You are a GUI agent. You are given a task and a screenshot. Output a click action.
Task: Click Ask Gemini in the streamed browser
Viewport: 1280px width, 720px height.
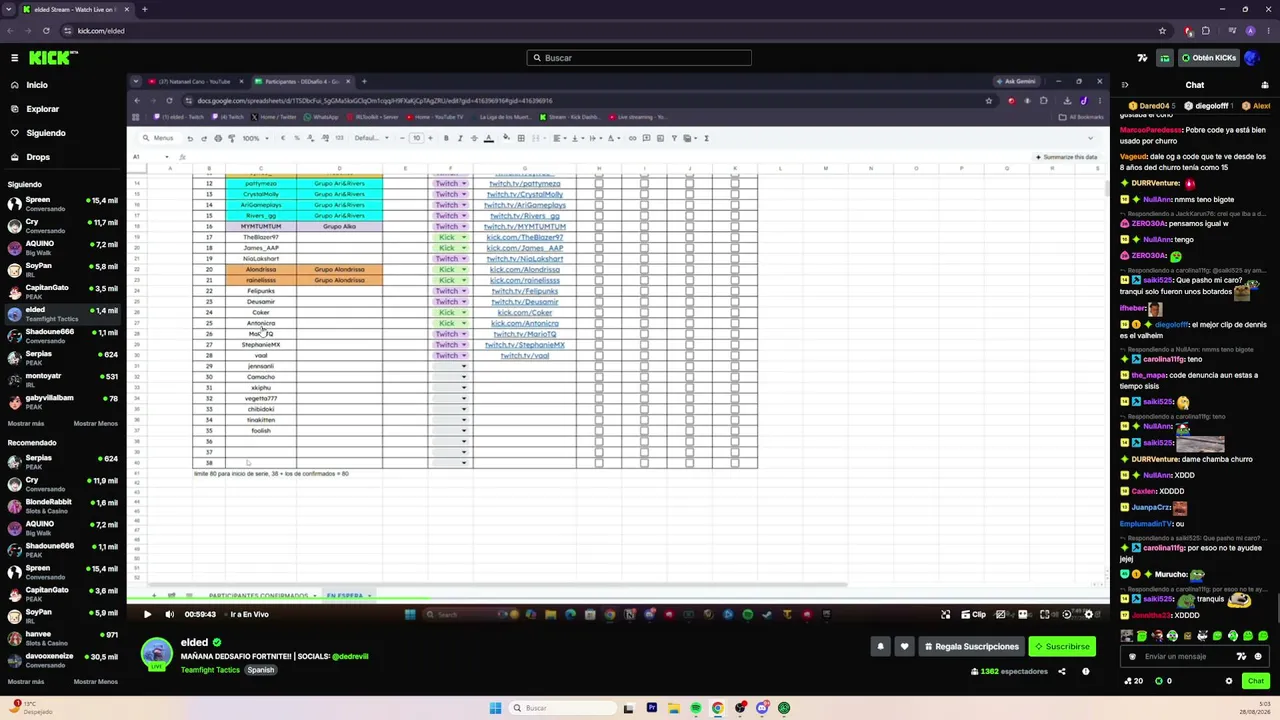pyautogui.click(x=1018, y=81)
